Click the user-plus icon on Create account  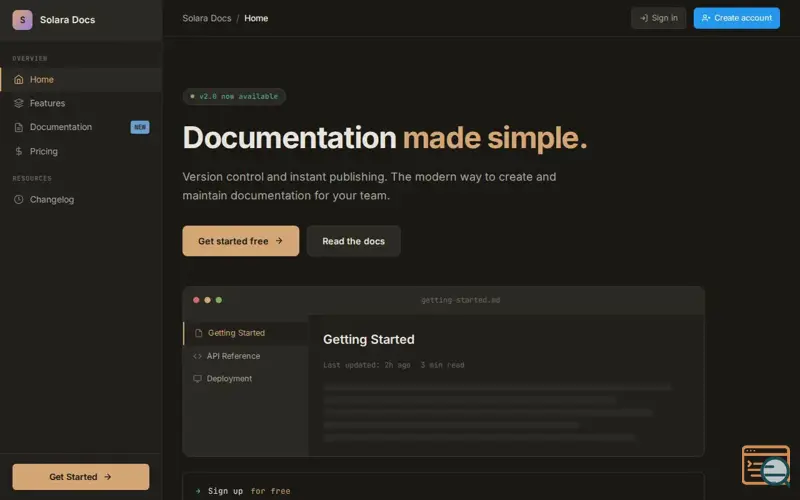[x=706, y=18]
